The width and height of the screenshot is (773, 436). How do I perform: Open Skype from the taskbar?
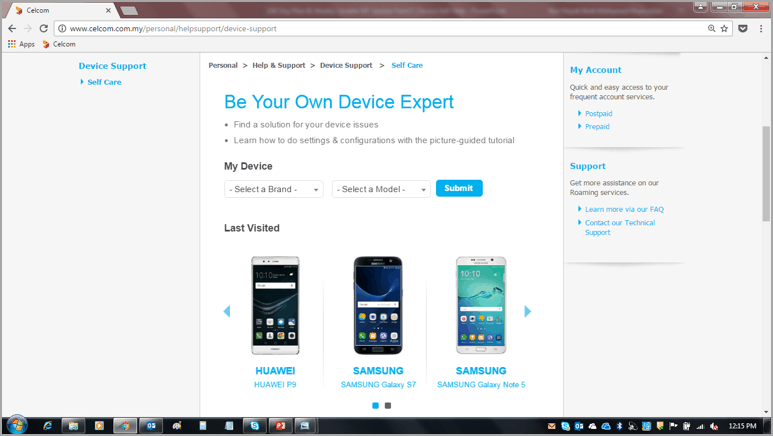[x=254, y=426]
